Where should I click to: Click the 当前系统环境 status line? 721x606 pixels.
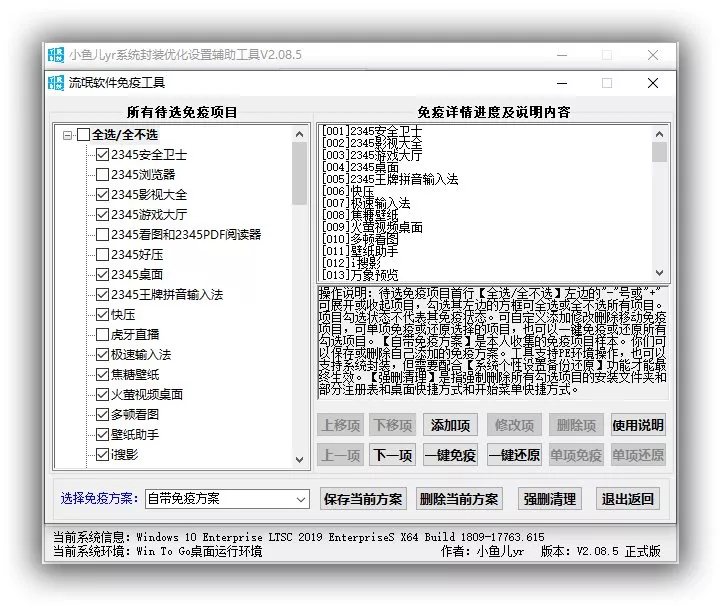[x=157, y=551]
